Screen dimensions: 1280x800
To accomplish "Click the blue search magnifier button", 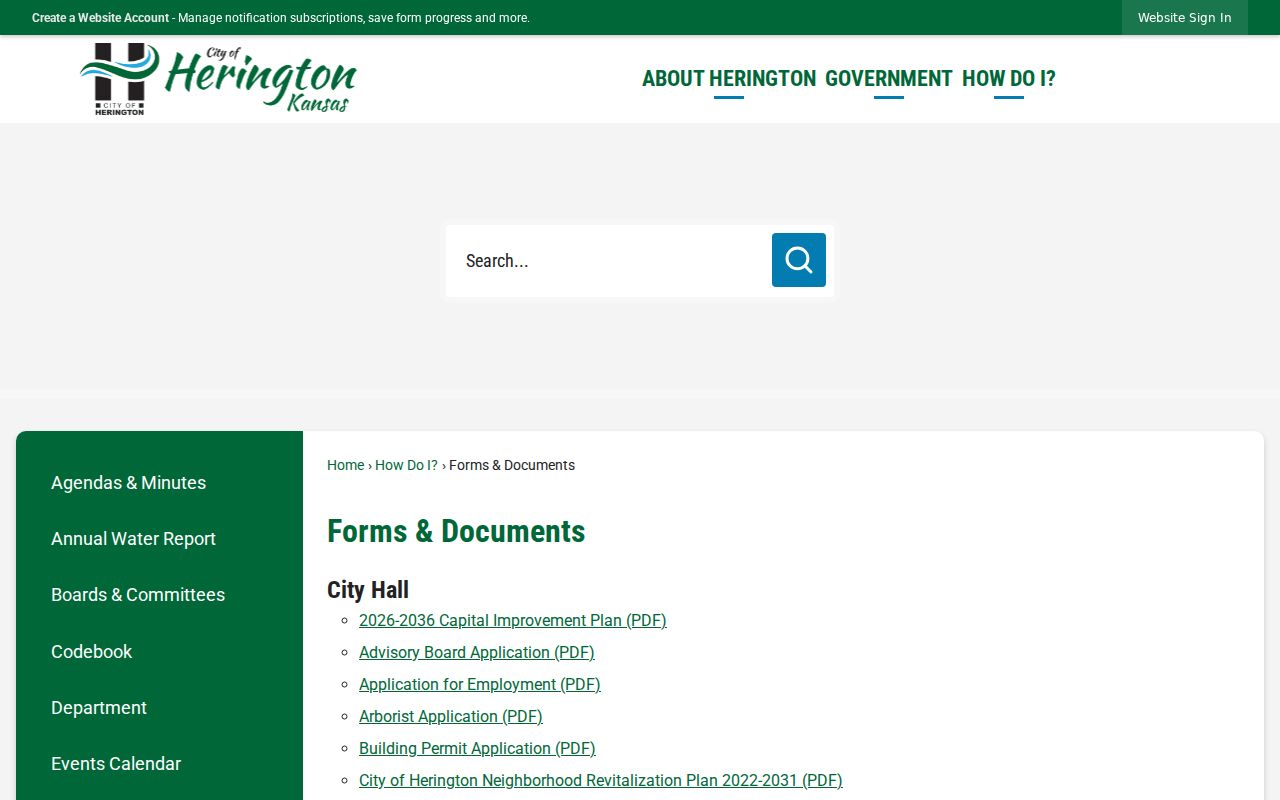I will click(799, 260).
